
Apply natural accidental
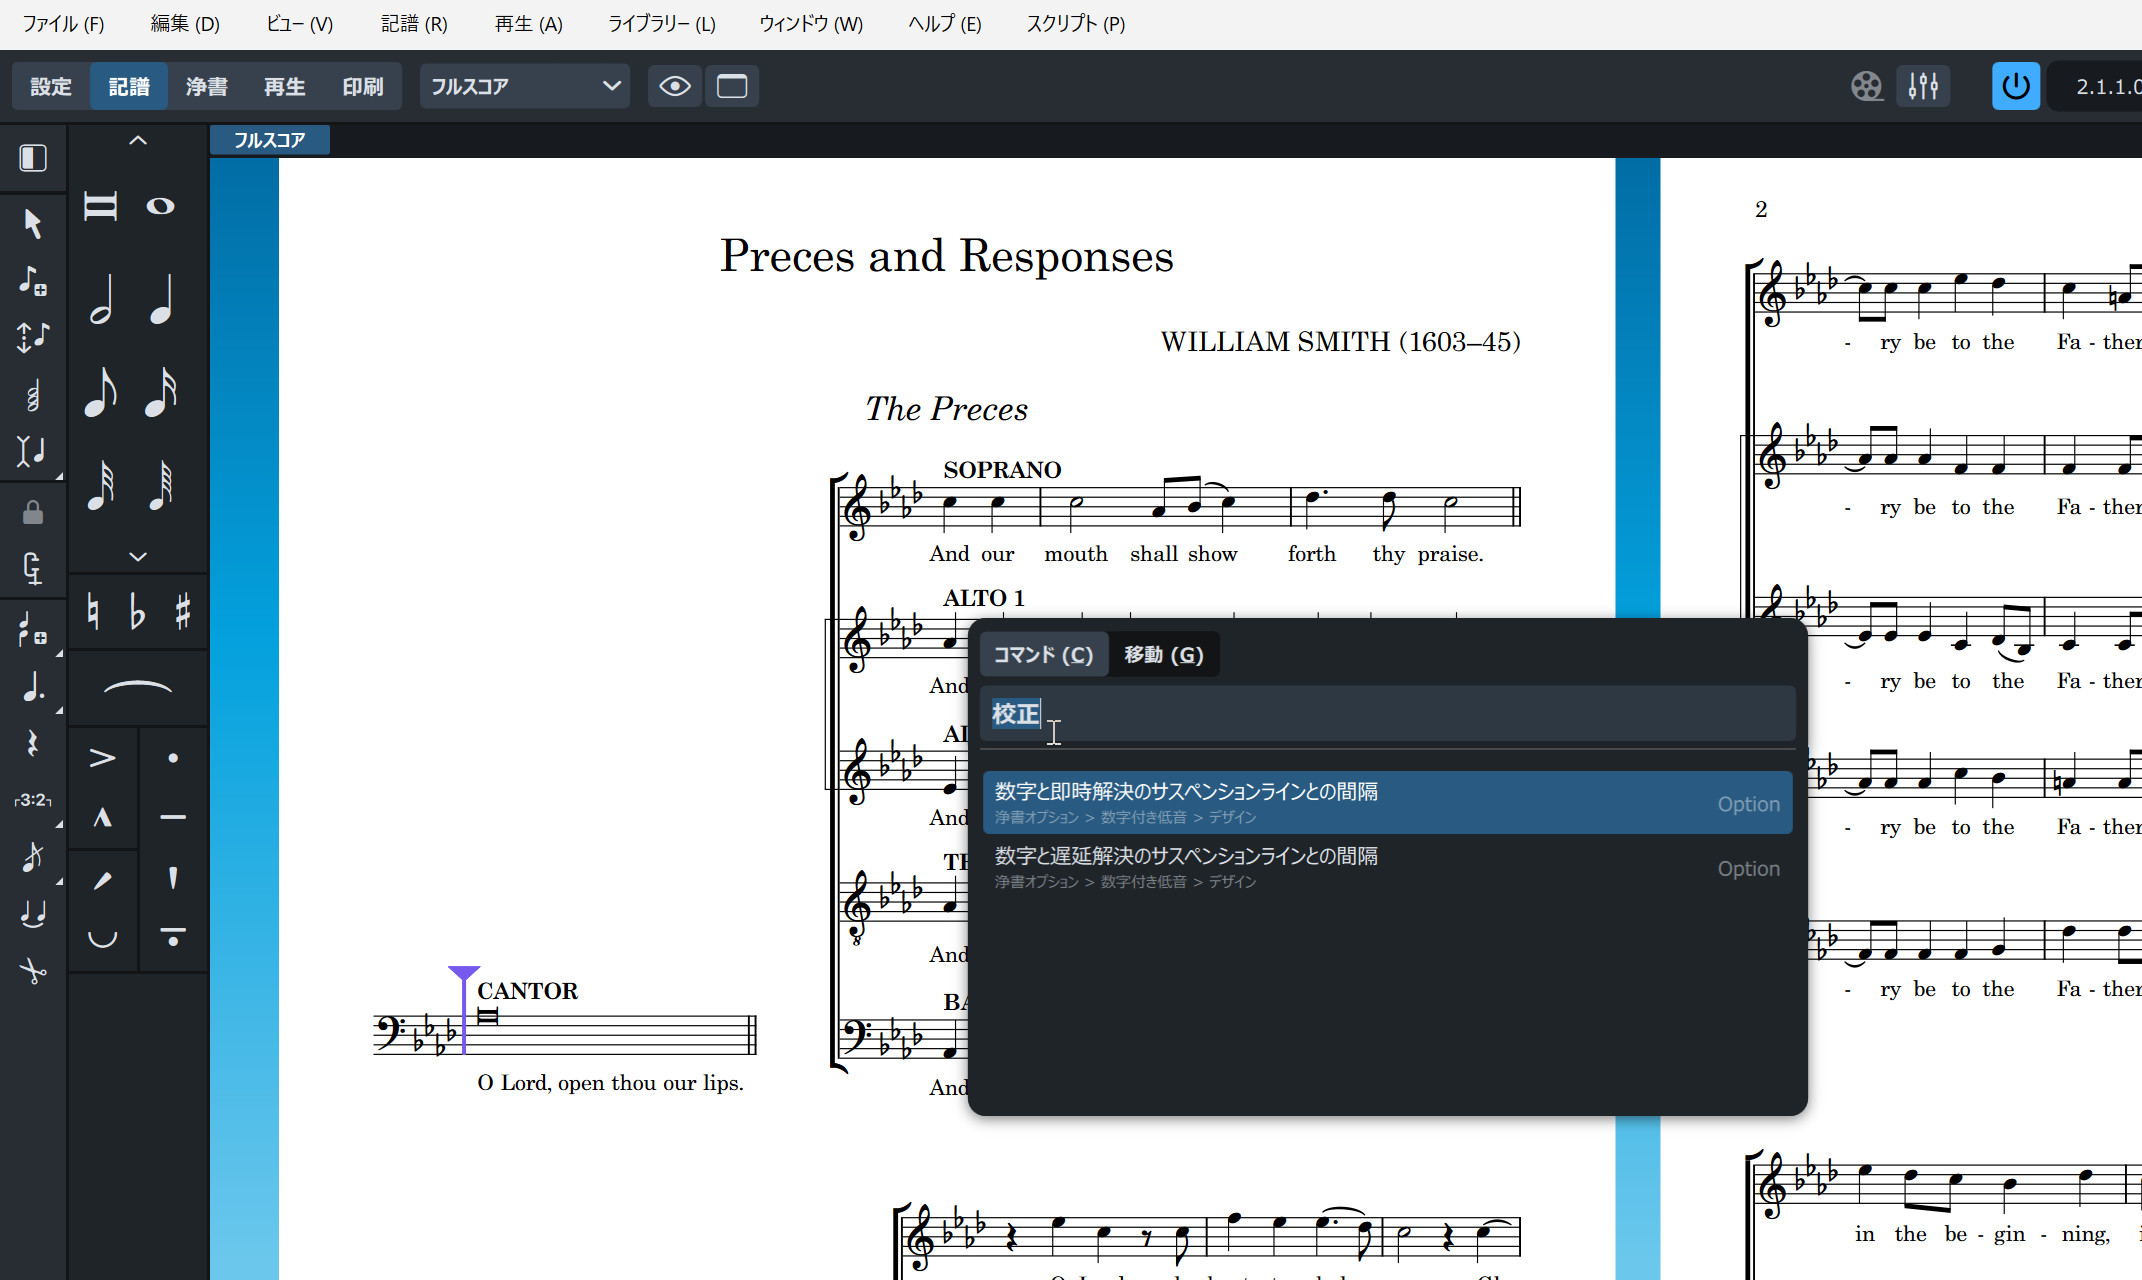click(93, 611)
